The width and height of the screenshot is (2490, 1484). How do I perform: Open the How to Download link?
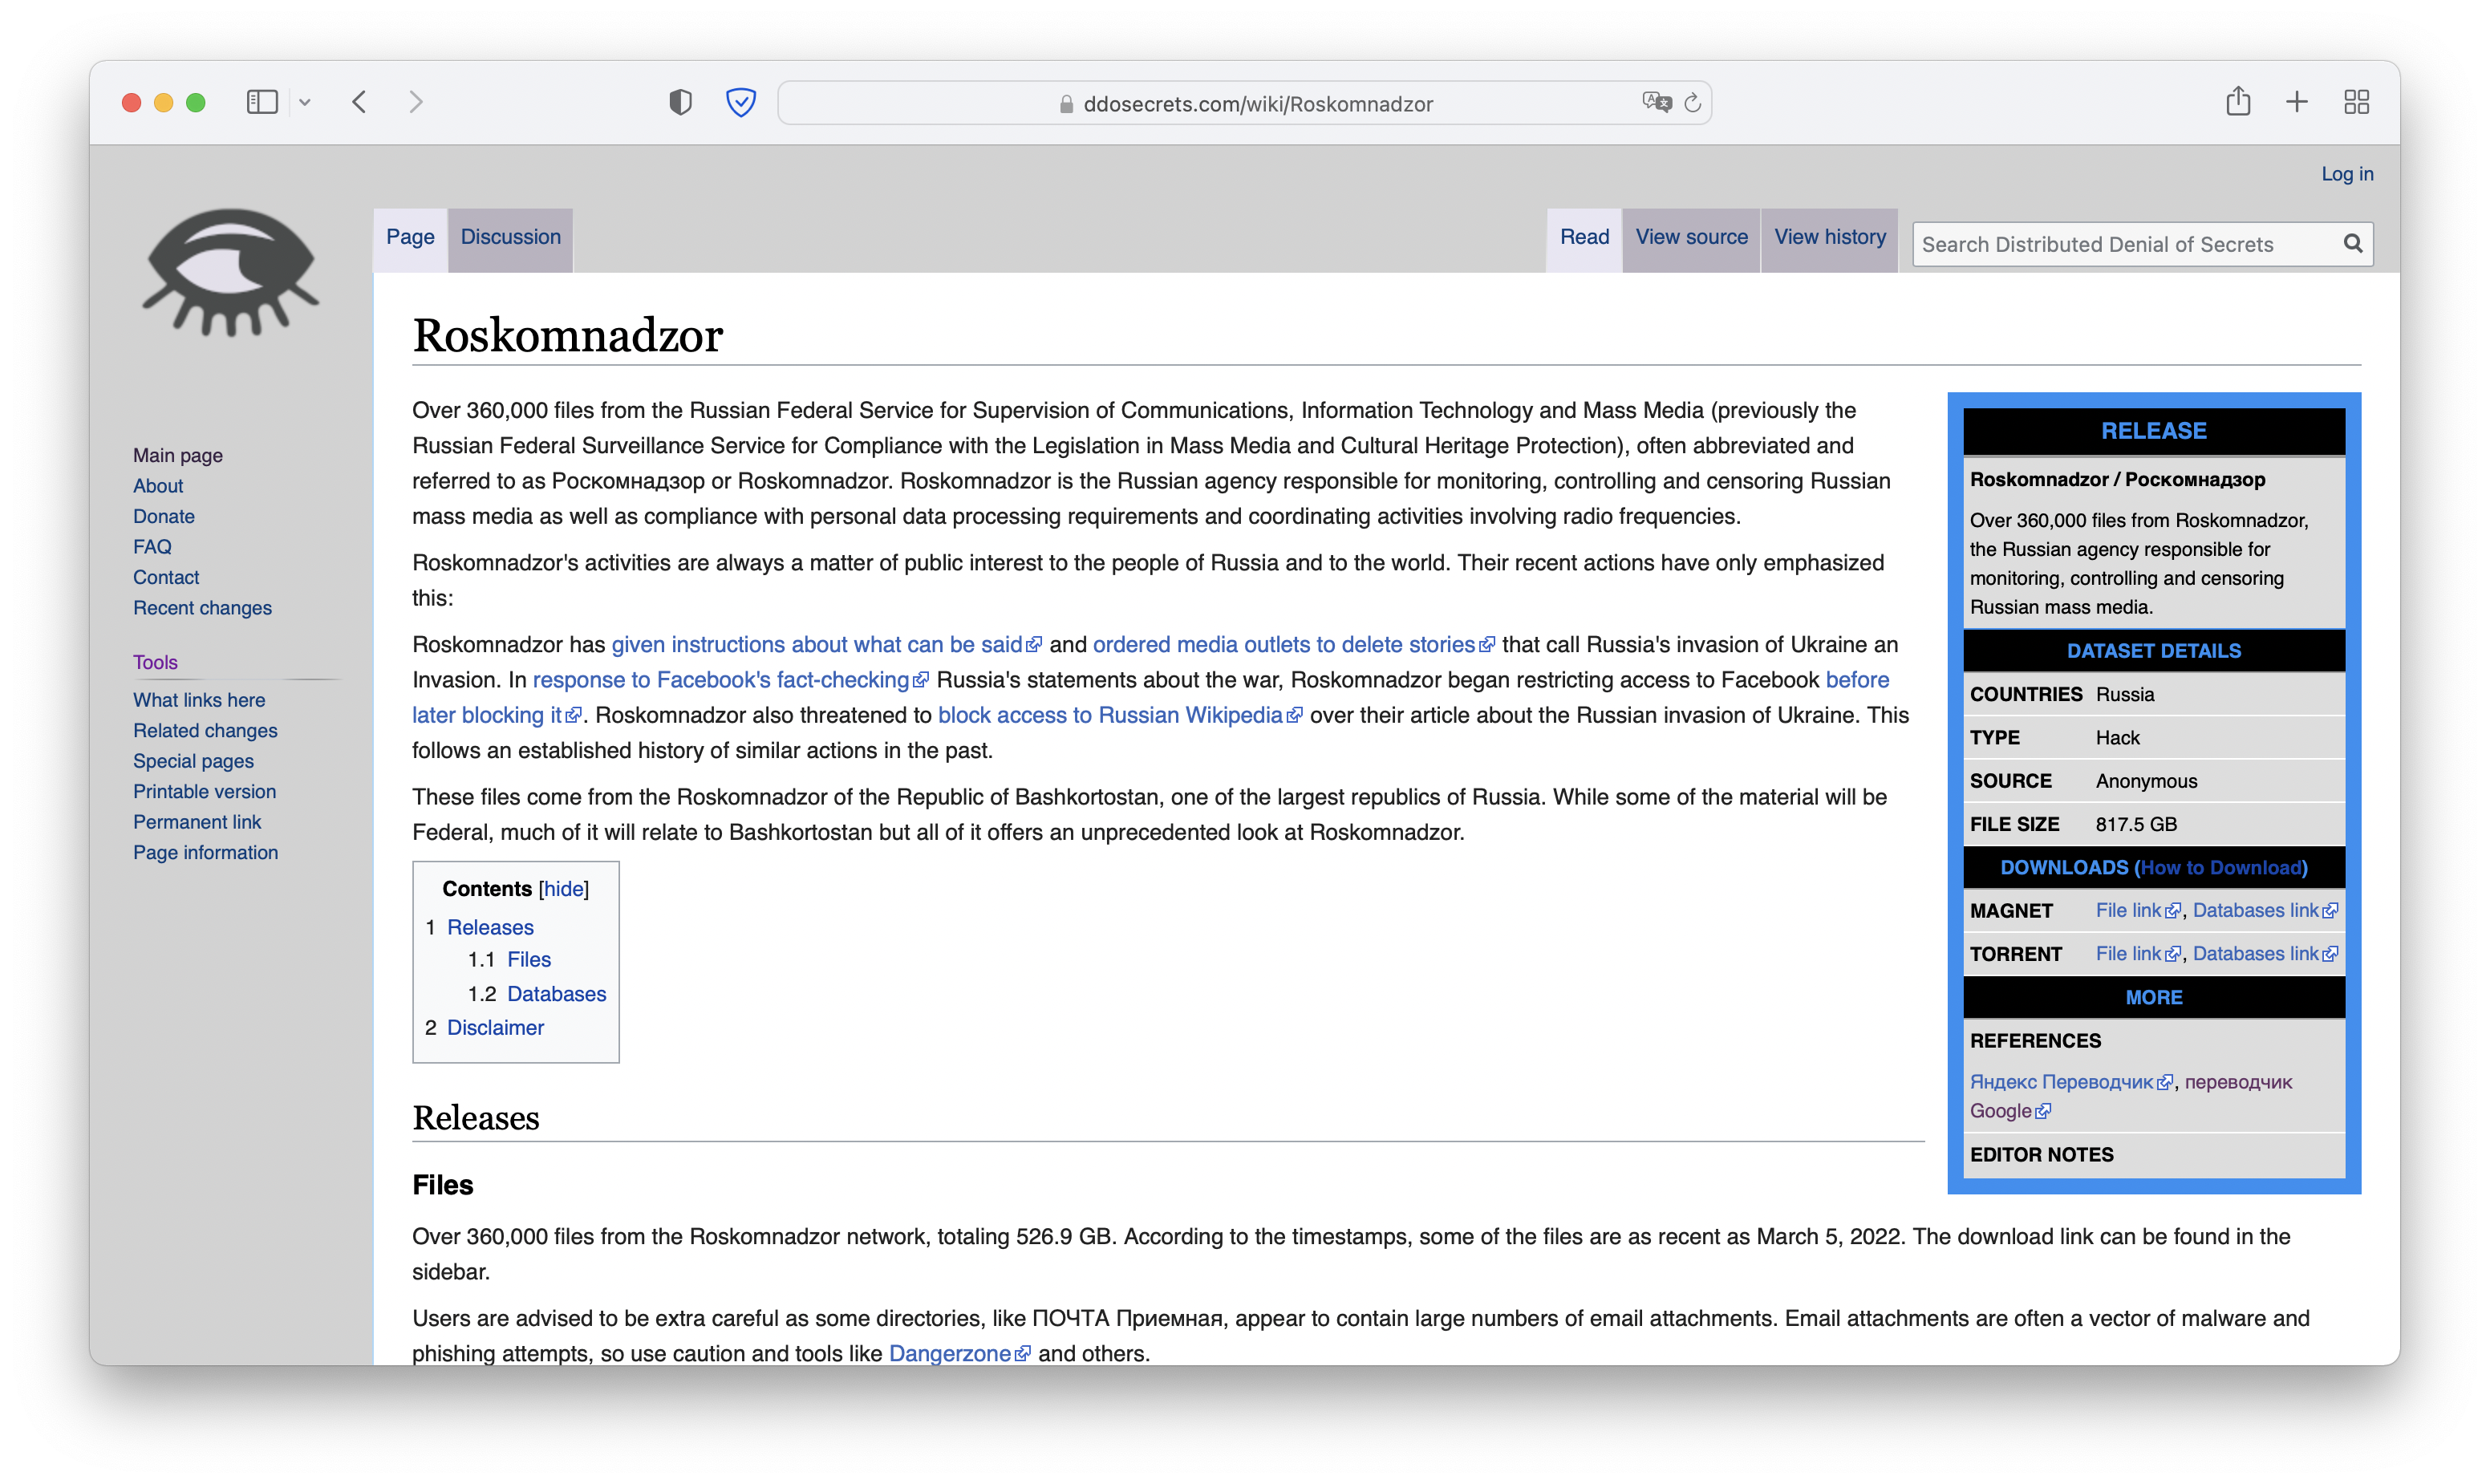[2220, 868]
